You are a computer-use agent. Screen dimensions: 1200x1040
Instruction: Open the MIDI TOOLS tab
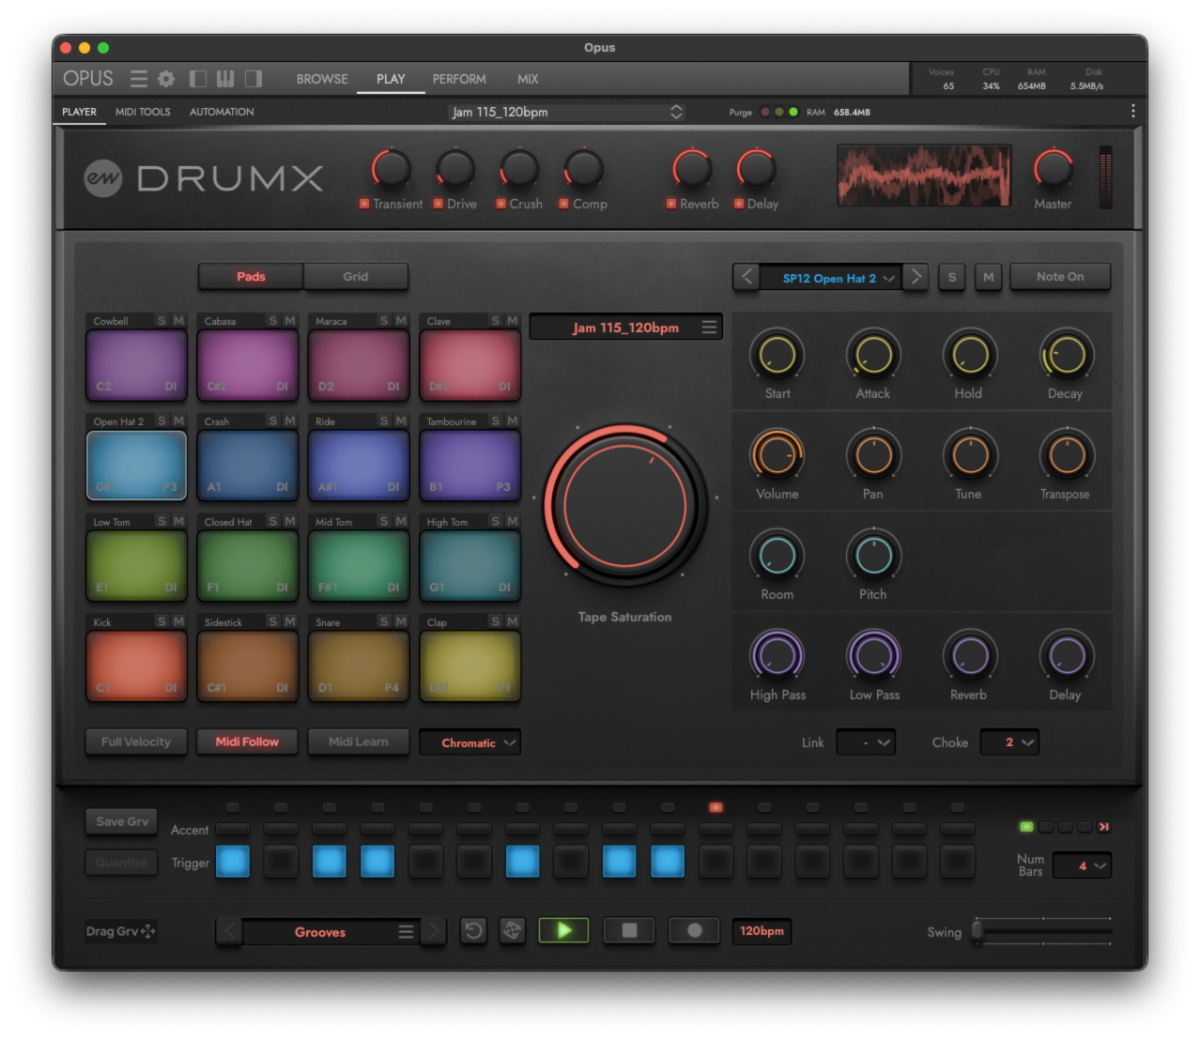click(142, 112)
